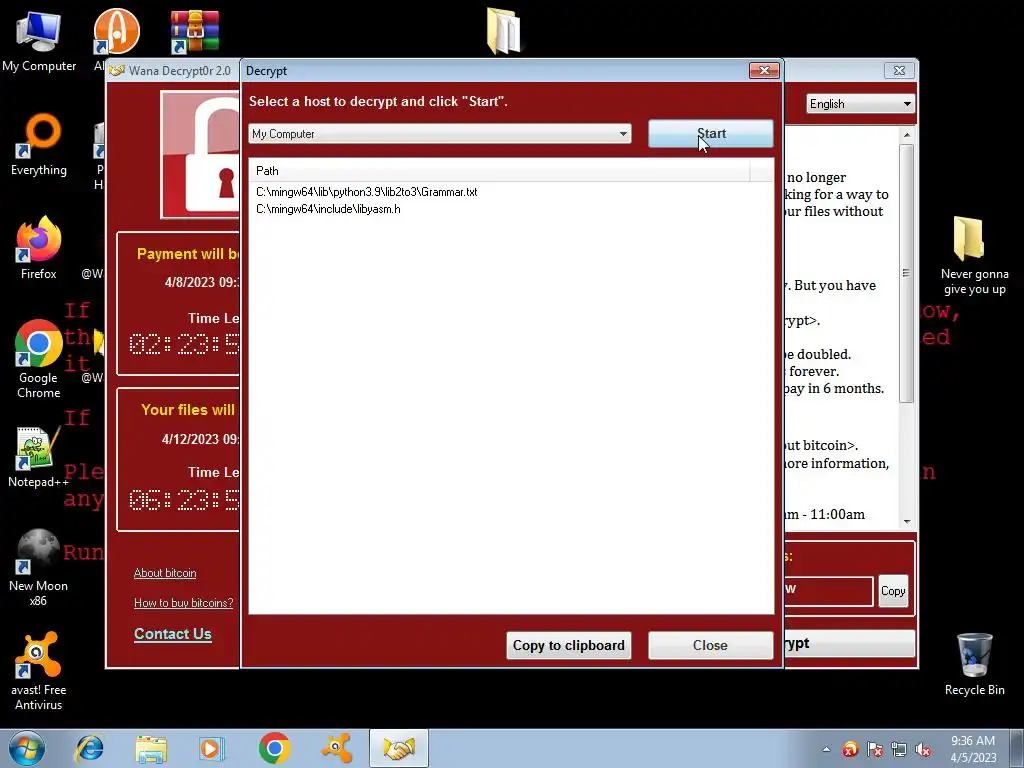1024x768 pixels.
Task: Show hidden tray icons arrow
Action: pos(826,749)
